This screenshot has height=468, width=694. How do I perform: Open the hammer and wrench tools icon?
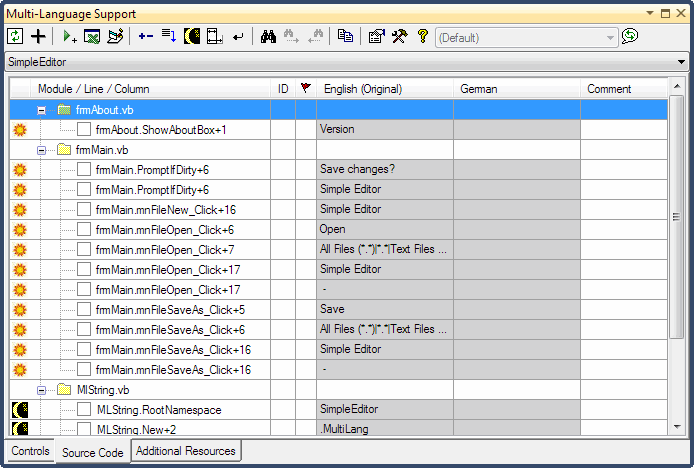tap(399, 37)
